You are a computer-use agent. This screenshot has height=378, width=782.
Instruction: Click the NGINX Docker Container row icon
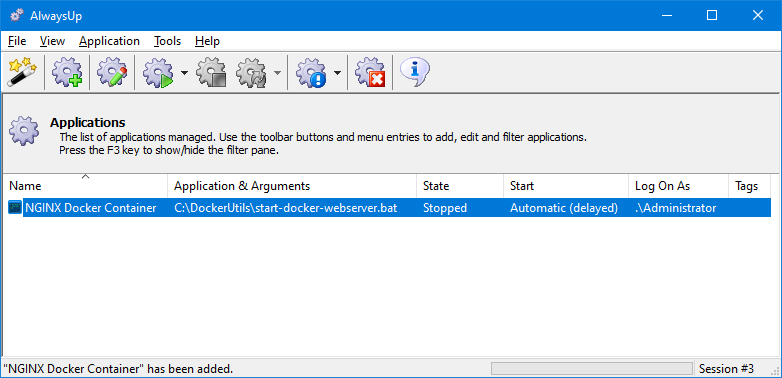(15, 208)
